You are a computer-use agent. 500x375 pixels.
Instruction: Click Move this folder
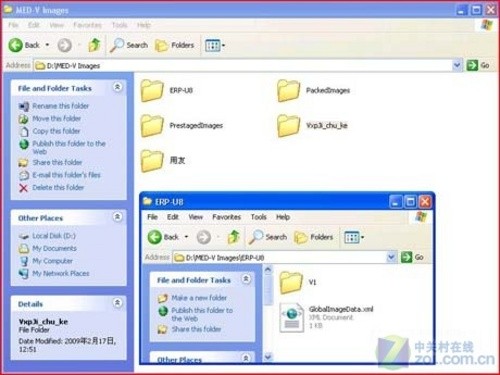point(50,119)
